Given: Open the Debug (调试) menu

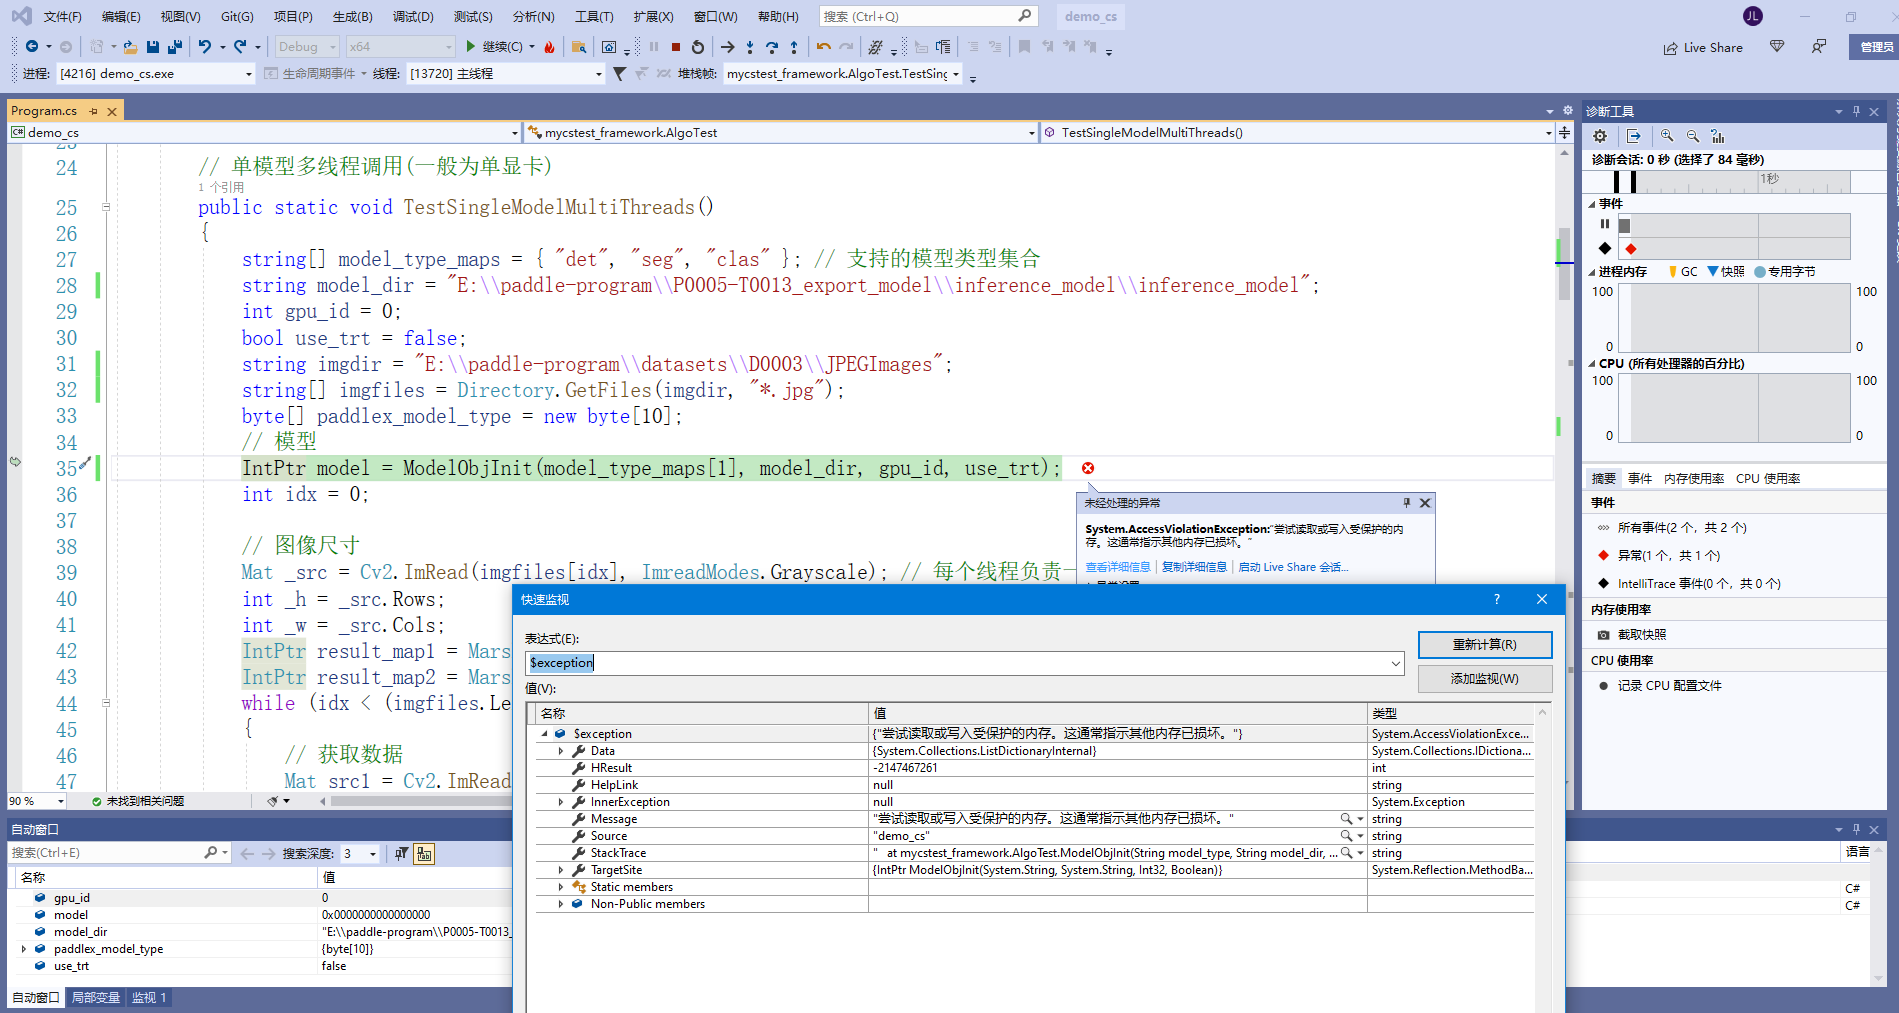Looking at the screenshot, I should coord(413,16).
